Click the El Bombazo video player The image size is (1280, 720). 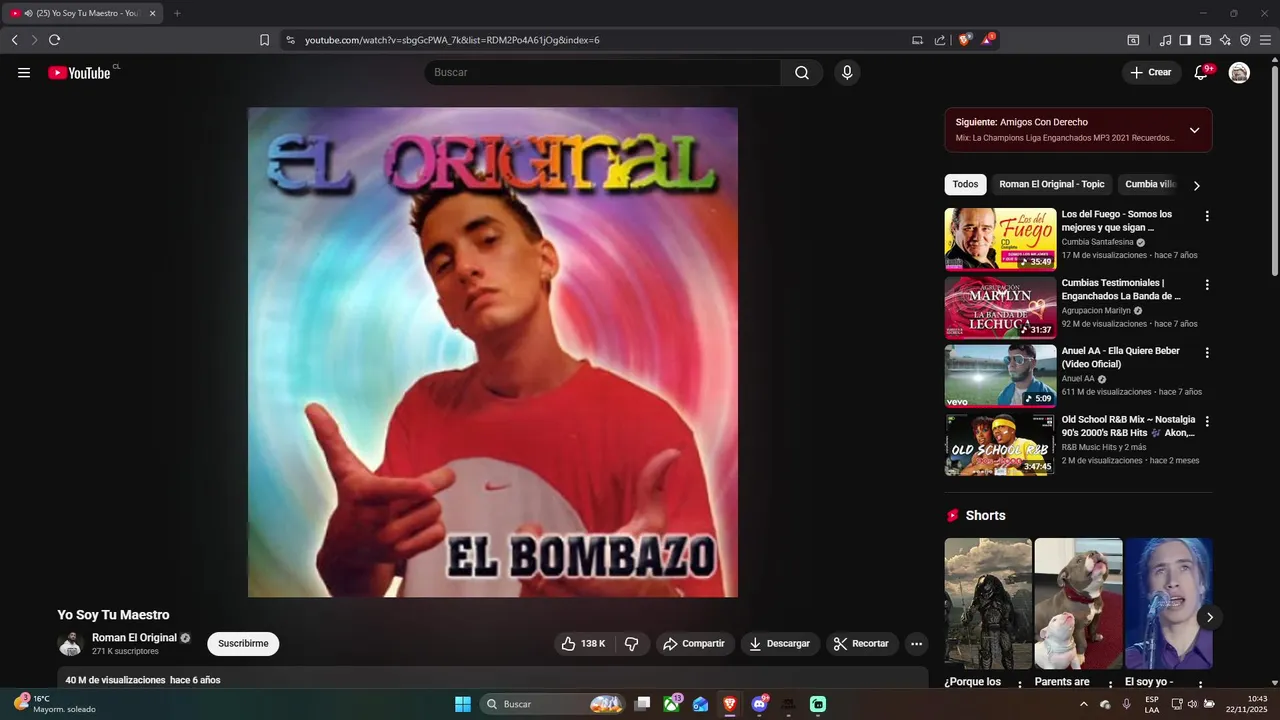point(493,352)
